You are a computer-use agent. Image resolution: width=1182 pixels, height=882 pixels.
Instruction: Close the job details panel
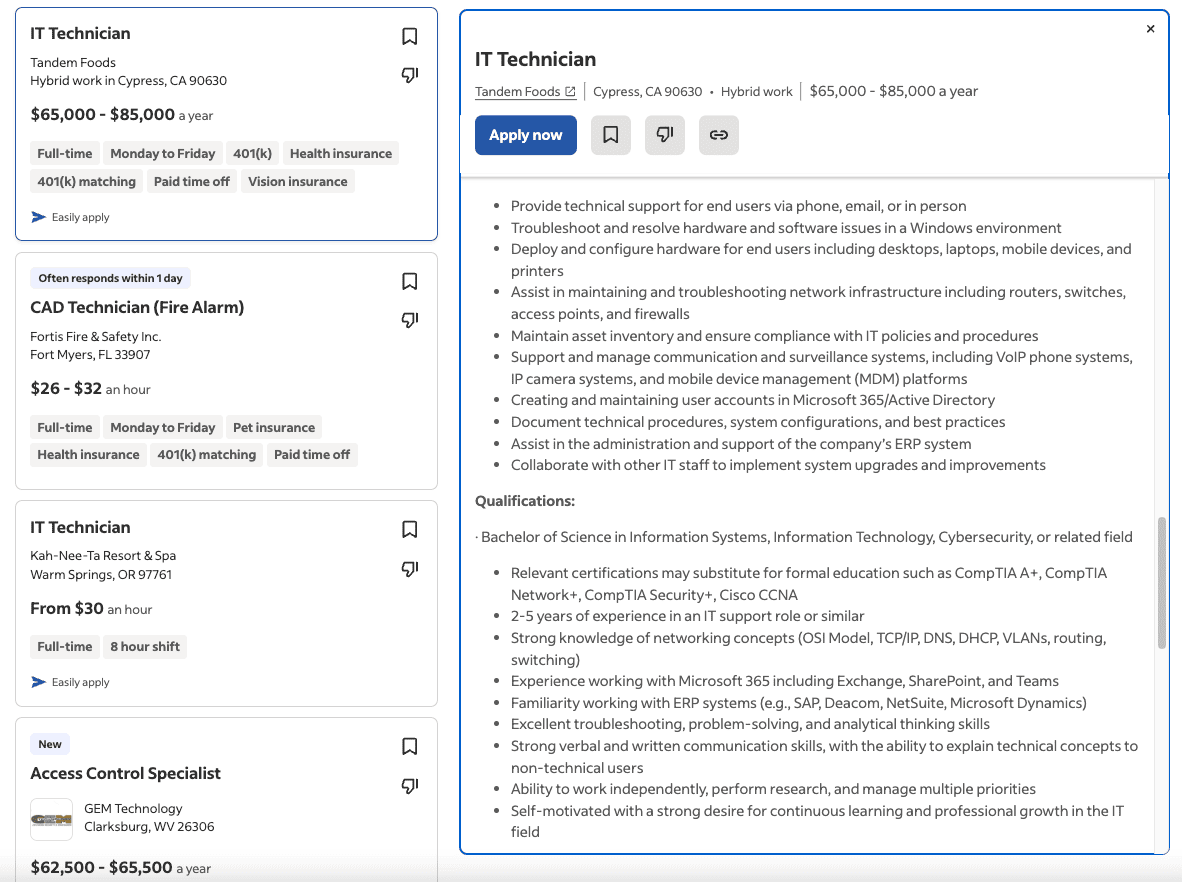pyautogui.click(x=1150, y=29)
